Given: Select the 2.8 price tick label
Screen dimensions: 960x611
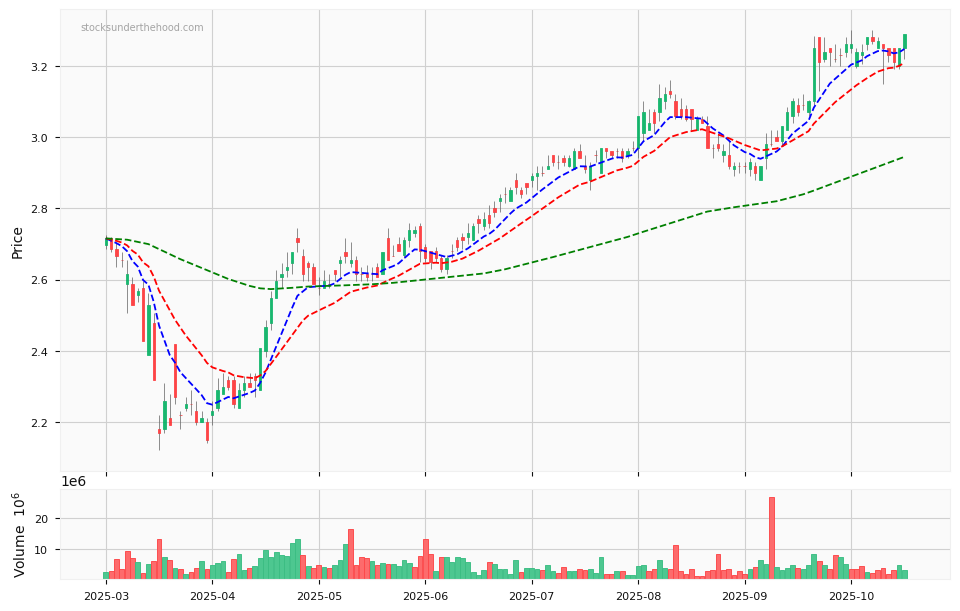Looking at the screenshot, I should click(x=42, y=209).
